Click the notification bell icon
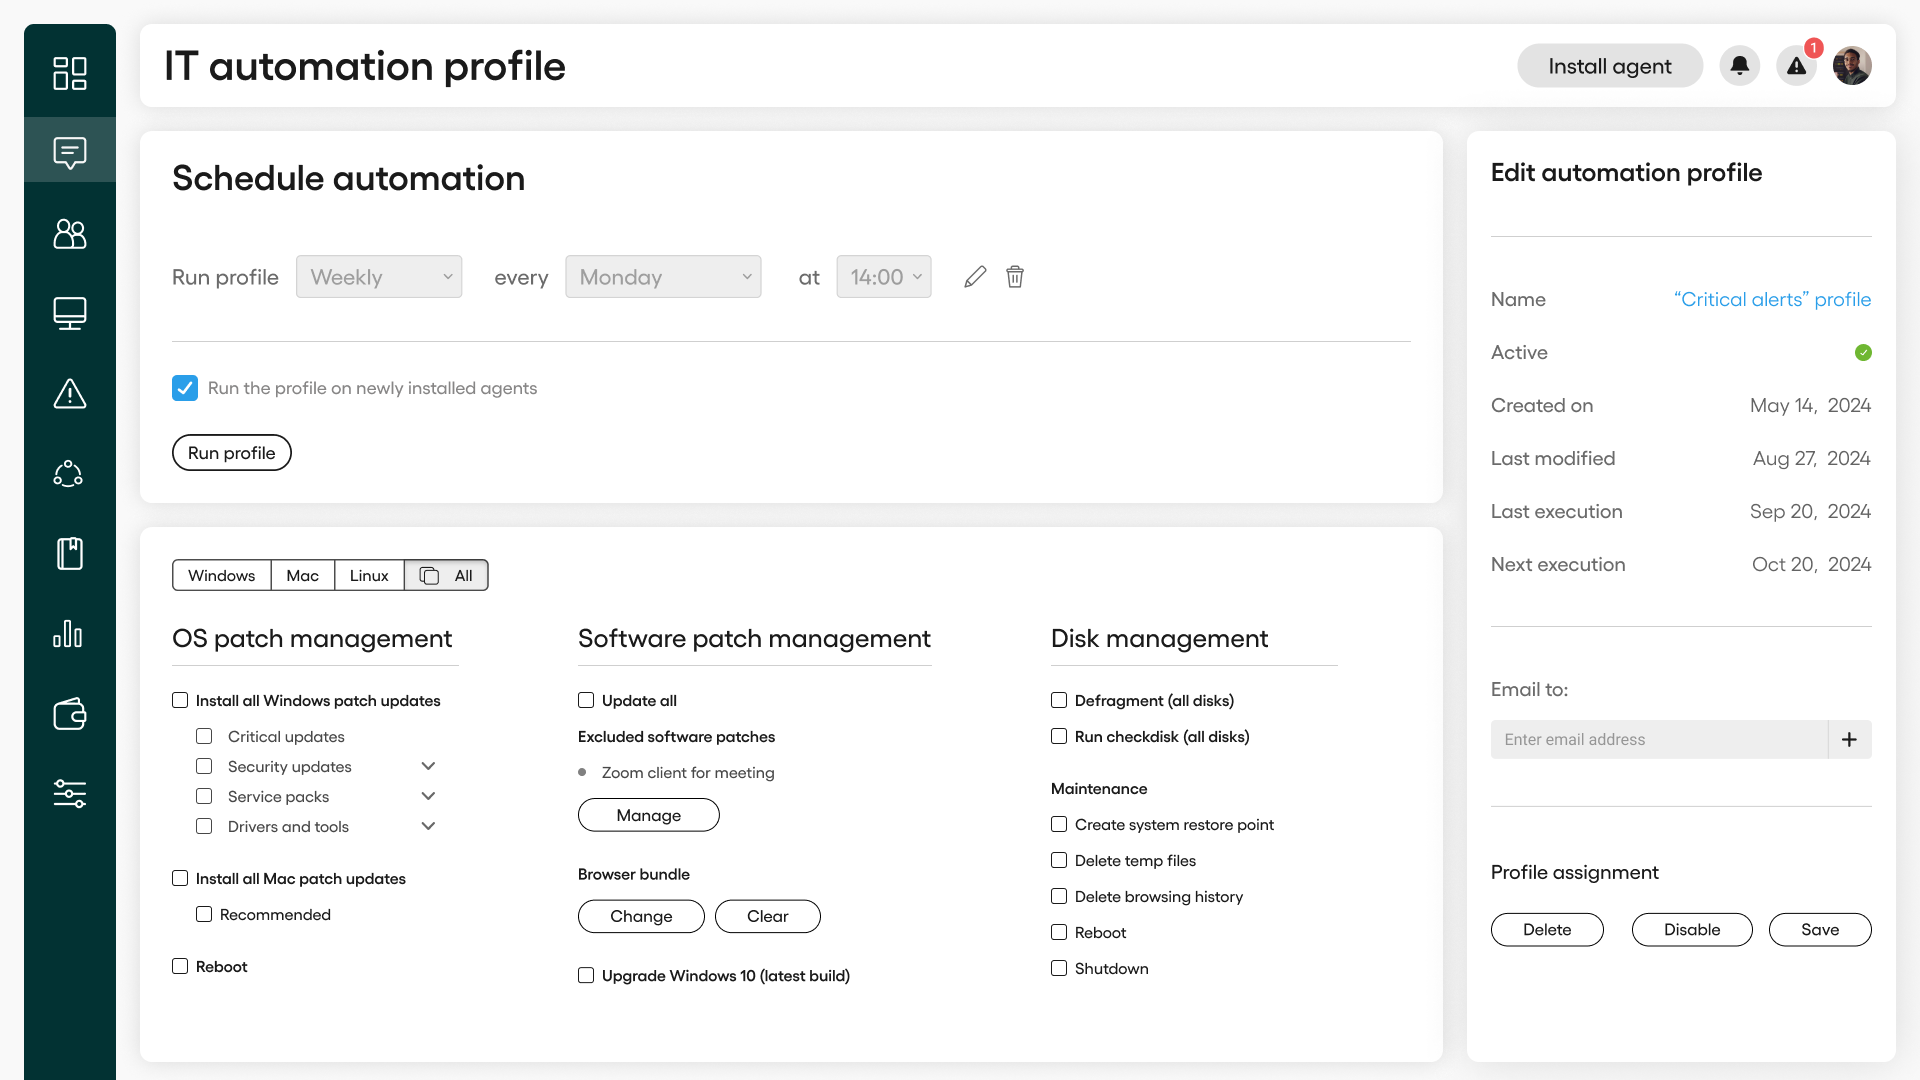 (x=1740, y=66)
